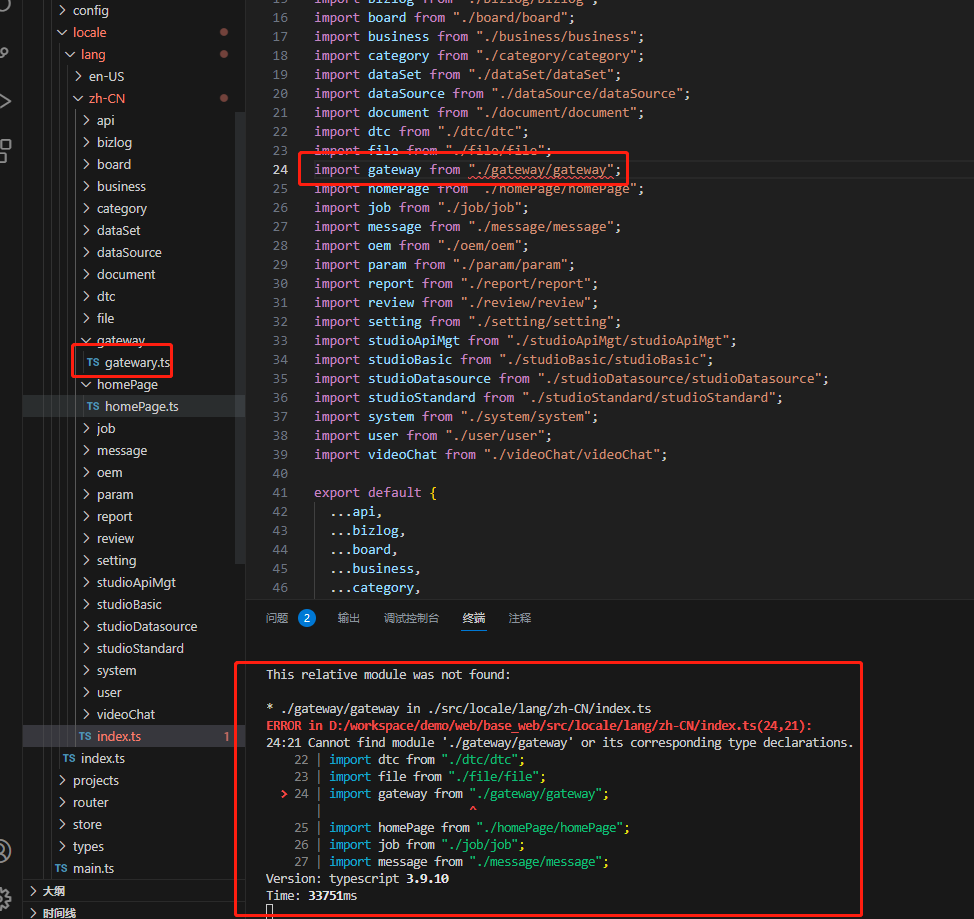The width and height of the screenshot is (974, 919).
Task: Expand the param folder
Action: [115, 495]
